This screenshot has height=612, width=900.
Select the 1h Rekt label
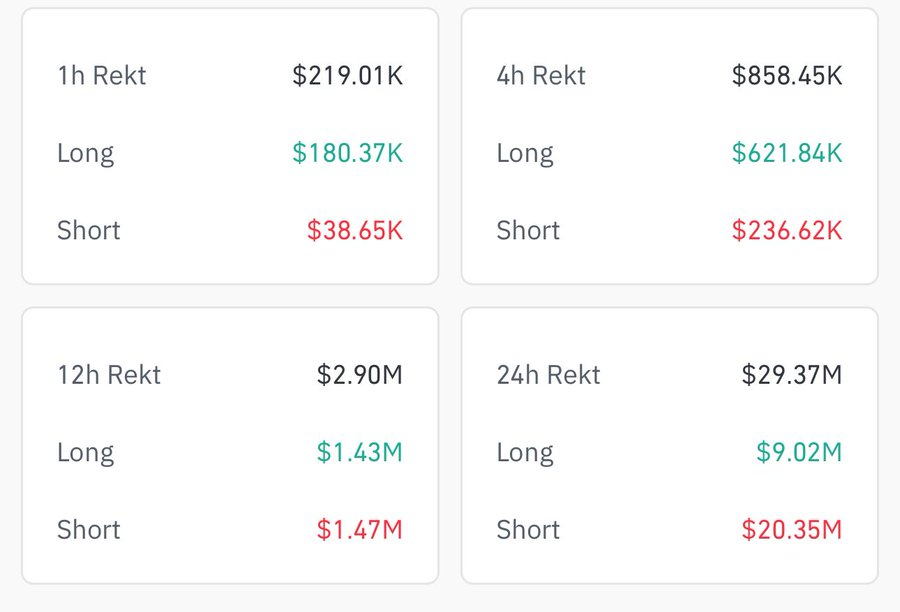tap(102, 75)
